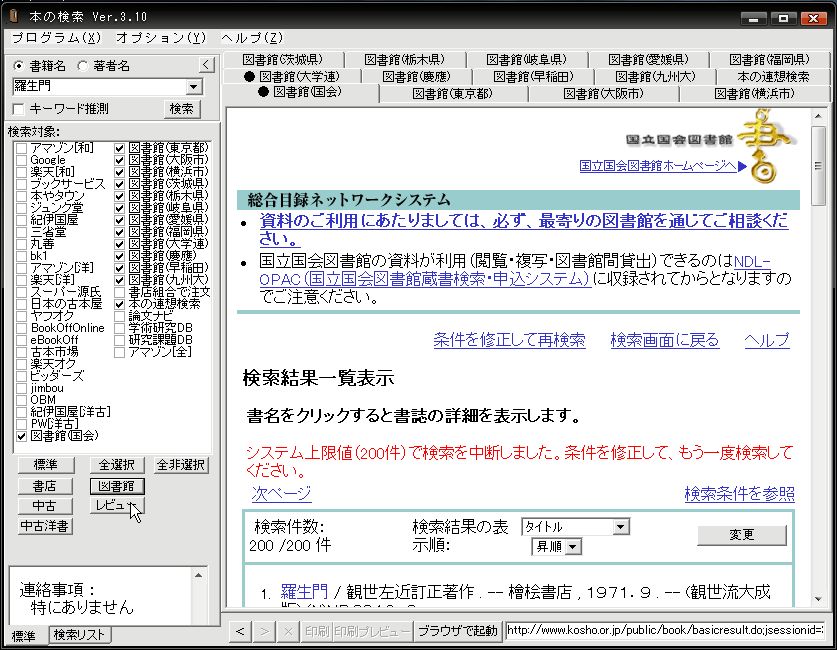Click the browser page vertical scrollbar thumb
Image resolution: width=837 pixels, height=650 pixels.
click(x=818, y=166)
